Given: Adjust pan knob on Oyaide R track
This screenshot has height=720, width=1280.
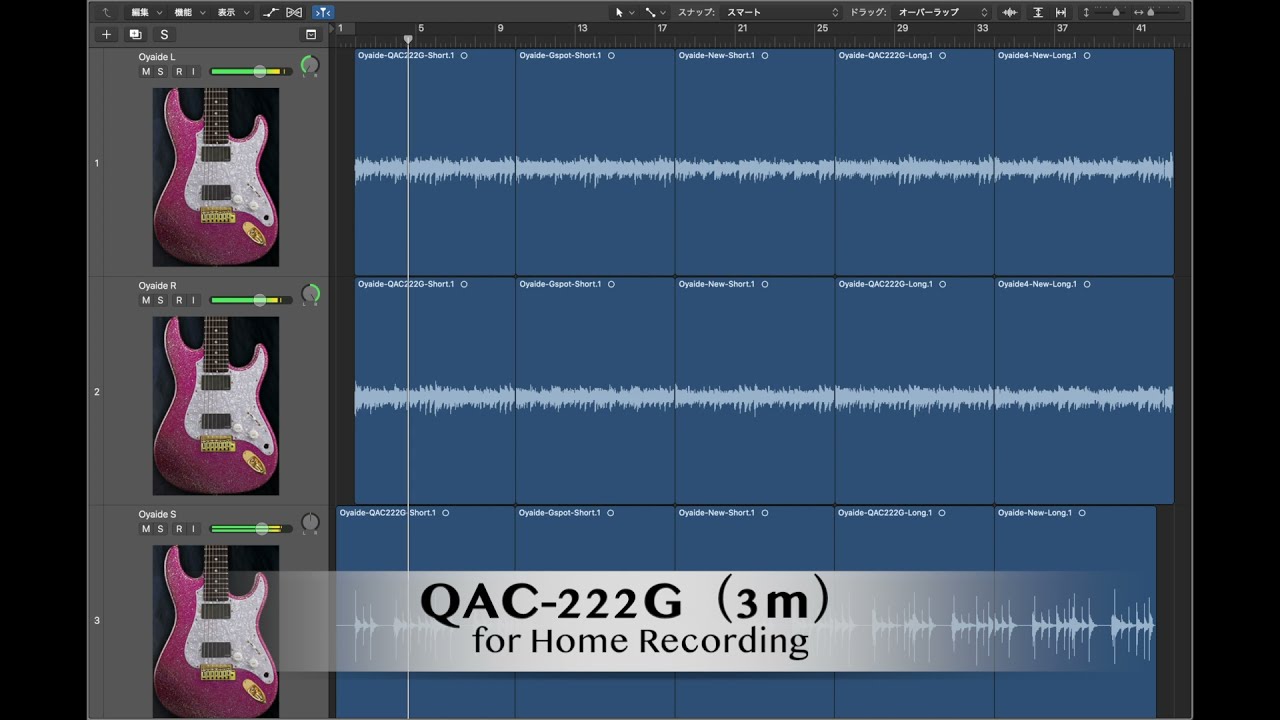Looking at the screenshot, I should 310,295.
